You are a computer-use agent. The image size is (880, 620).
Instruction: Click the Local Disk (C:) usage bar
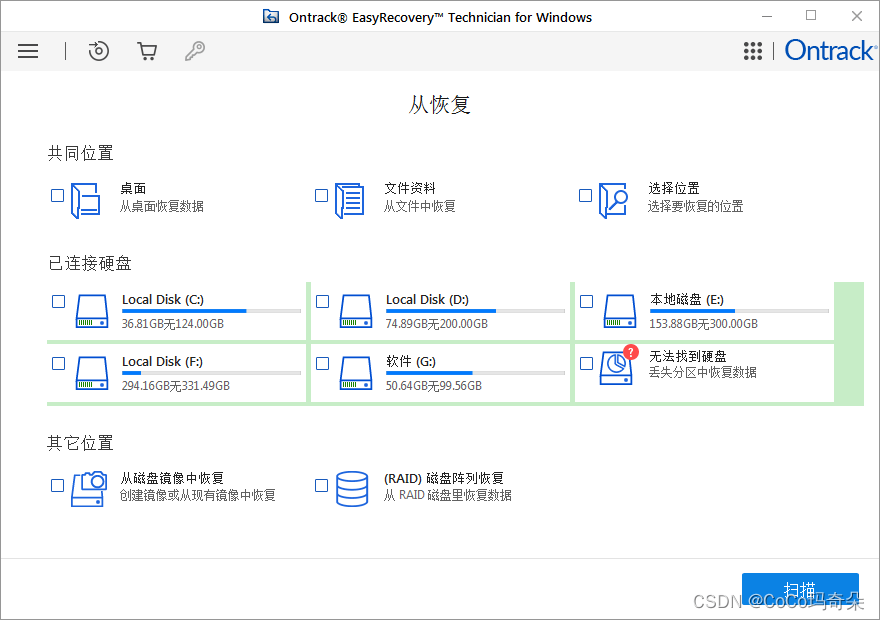(211, 311)
